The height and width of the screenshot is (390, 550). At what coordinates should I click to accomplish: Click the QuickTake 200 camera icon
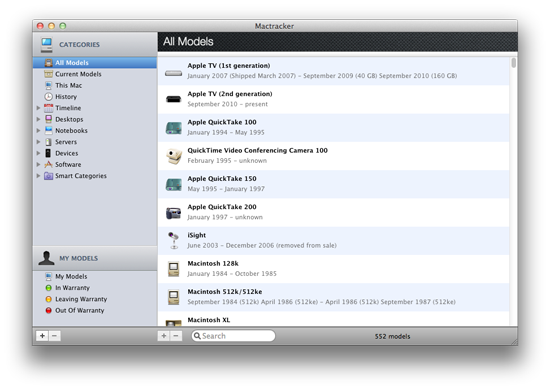point(174,213)
